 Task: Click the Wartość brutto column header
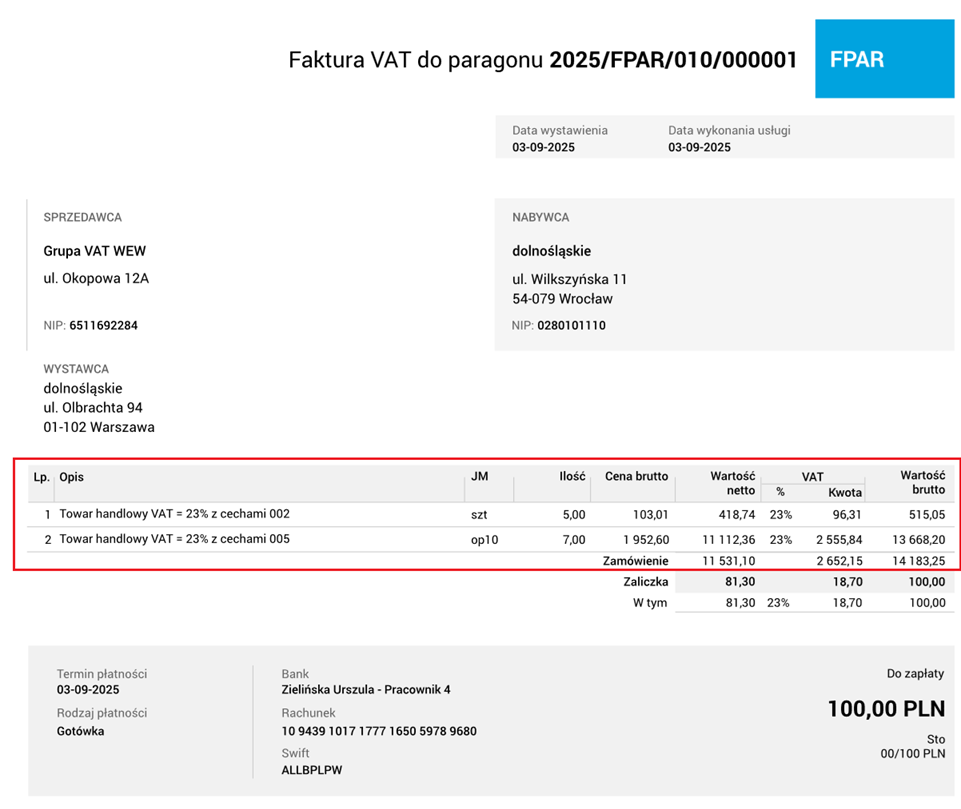[923, 482]
